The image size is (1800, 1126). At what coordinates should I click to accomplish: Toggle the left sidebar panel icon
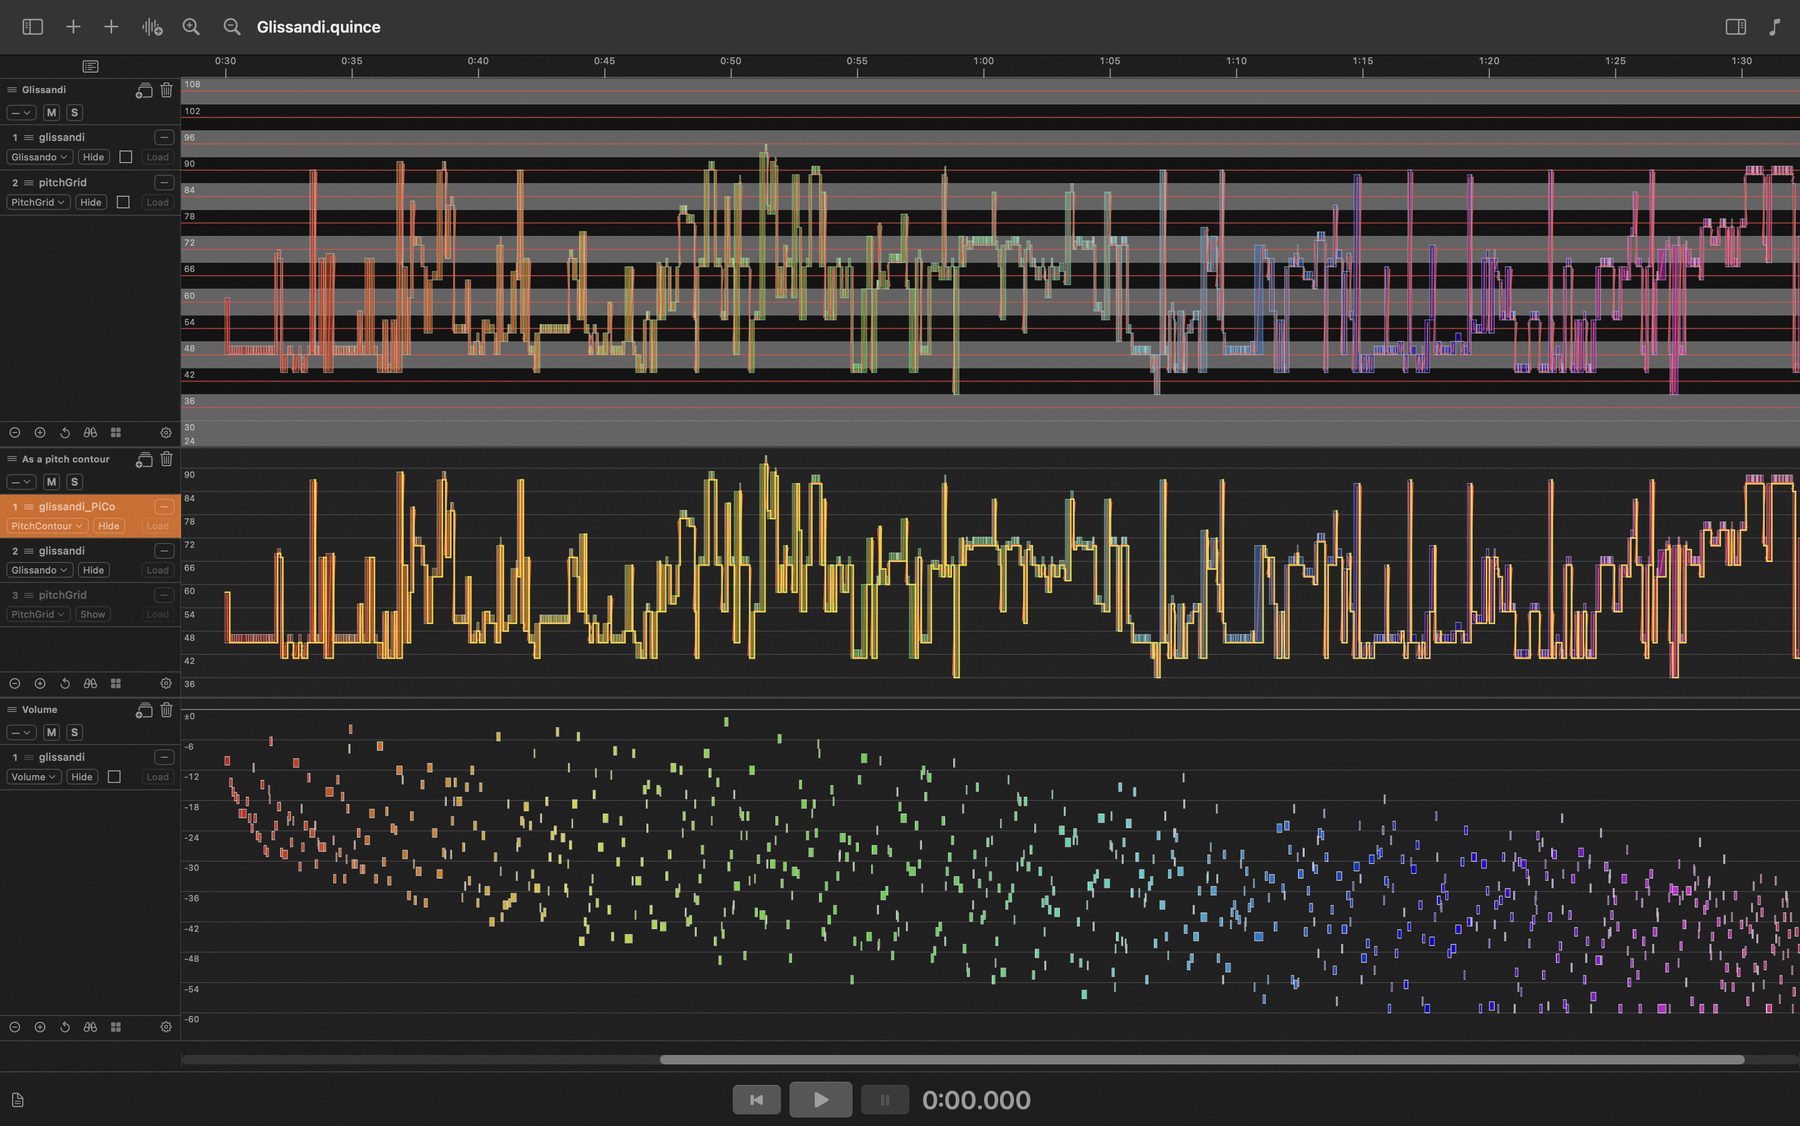tap(33, 27)
